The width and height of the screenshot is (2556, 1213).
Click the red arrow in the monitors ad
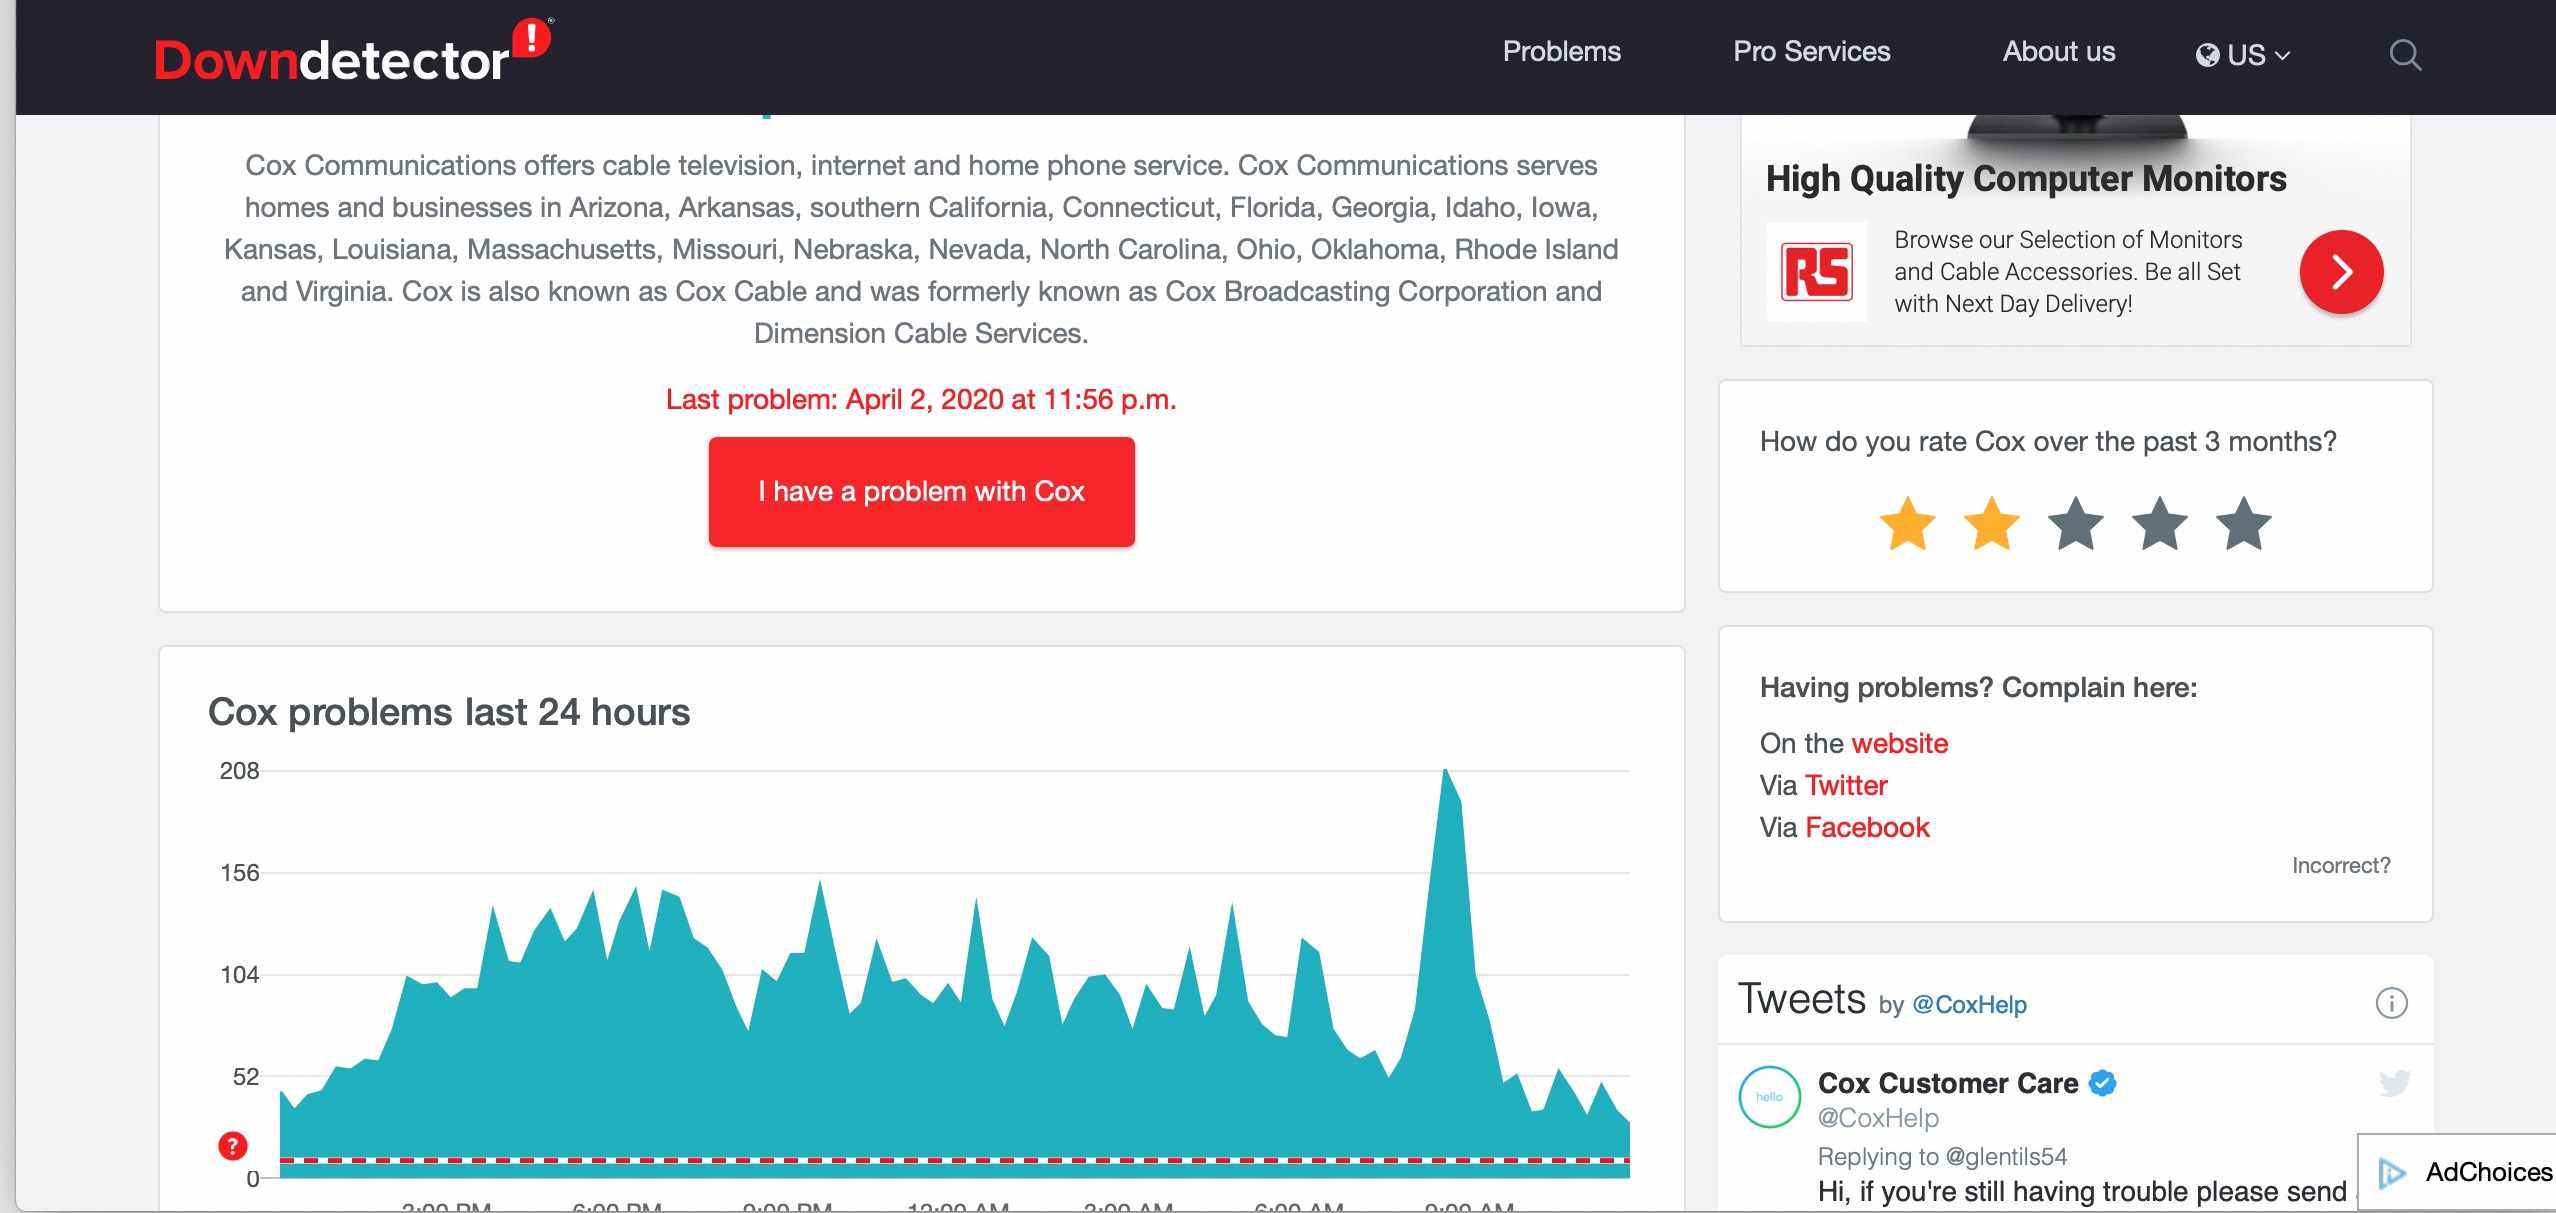[2341, 272]
